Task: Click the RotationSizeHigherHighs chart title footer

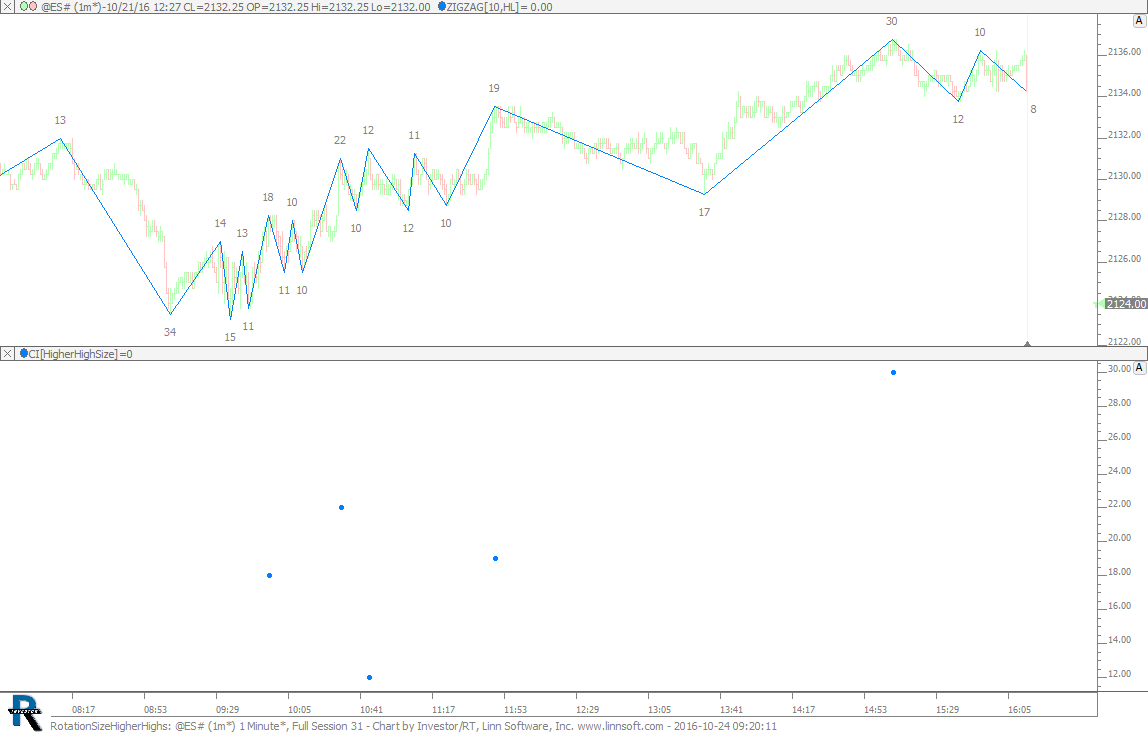Action: tap(413, 726)
